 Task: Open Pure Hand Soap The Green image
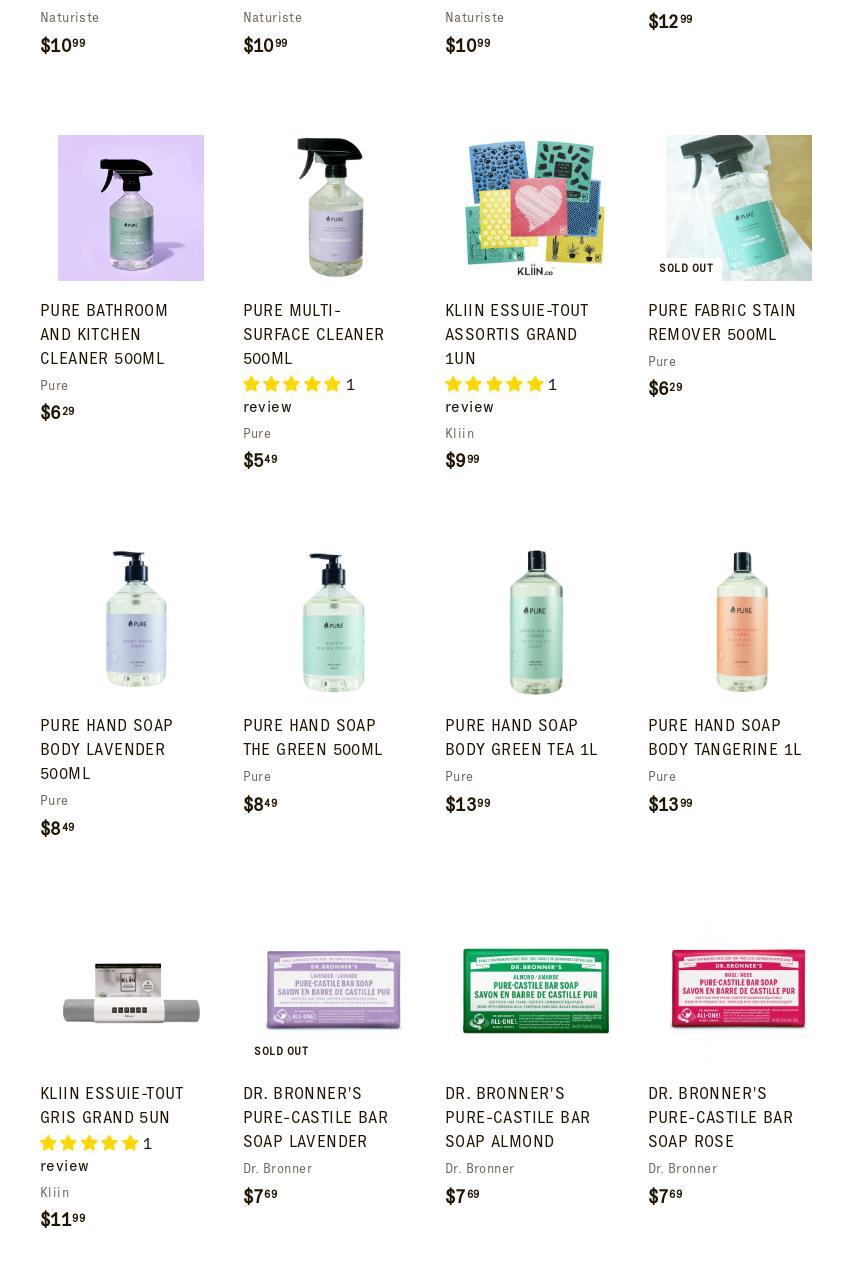coord(333,622)
